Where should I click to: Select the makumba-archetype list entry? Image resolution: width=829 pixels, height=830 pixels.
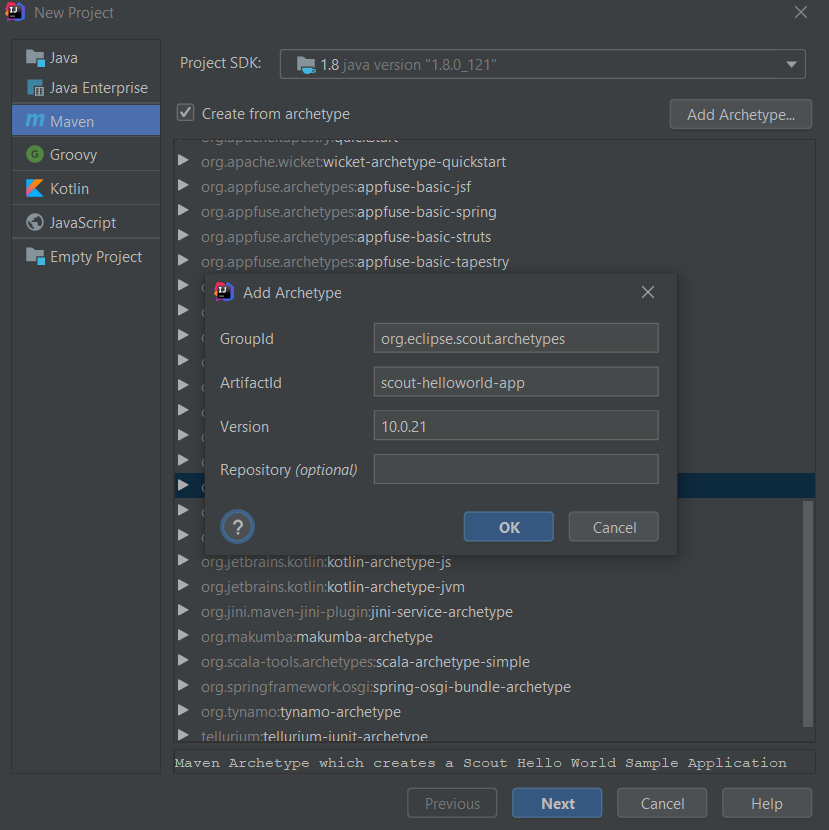click(x=317, y=637)
